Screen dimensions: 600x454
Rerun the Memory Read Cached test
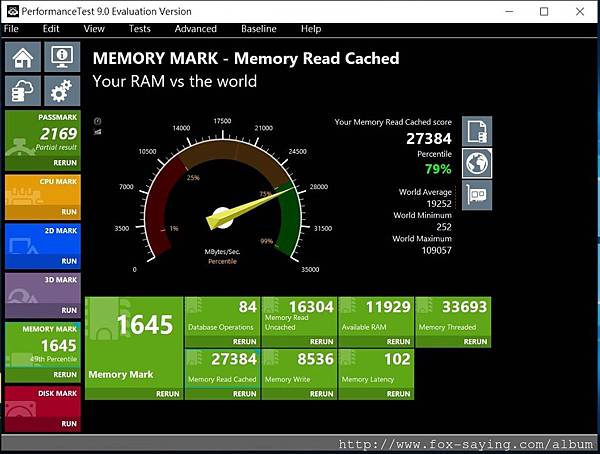[245, 394]
